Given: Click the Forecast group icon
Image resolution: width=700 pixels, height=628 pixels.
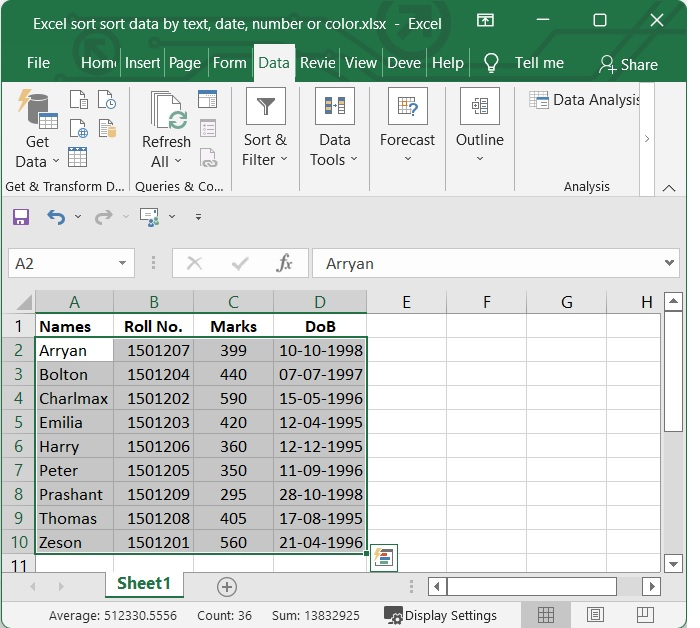Looking at the screenshot, I should pos(407,107).
